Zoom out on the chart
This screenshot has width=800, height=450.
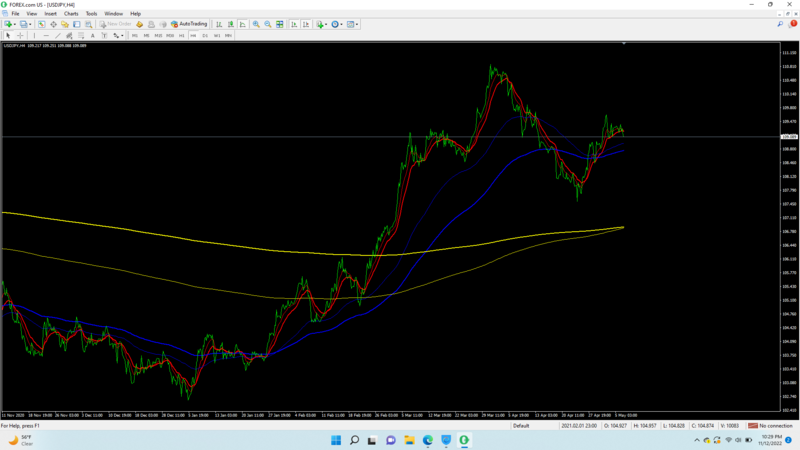268,24
